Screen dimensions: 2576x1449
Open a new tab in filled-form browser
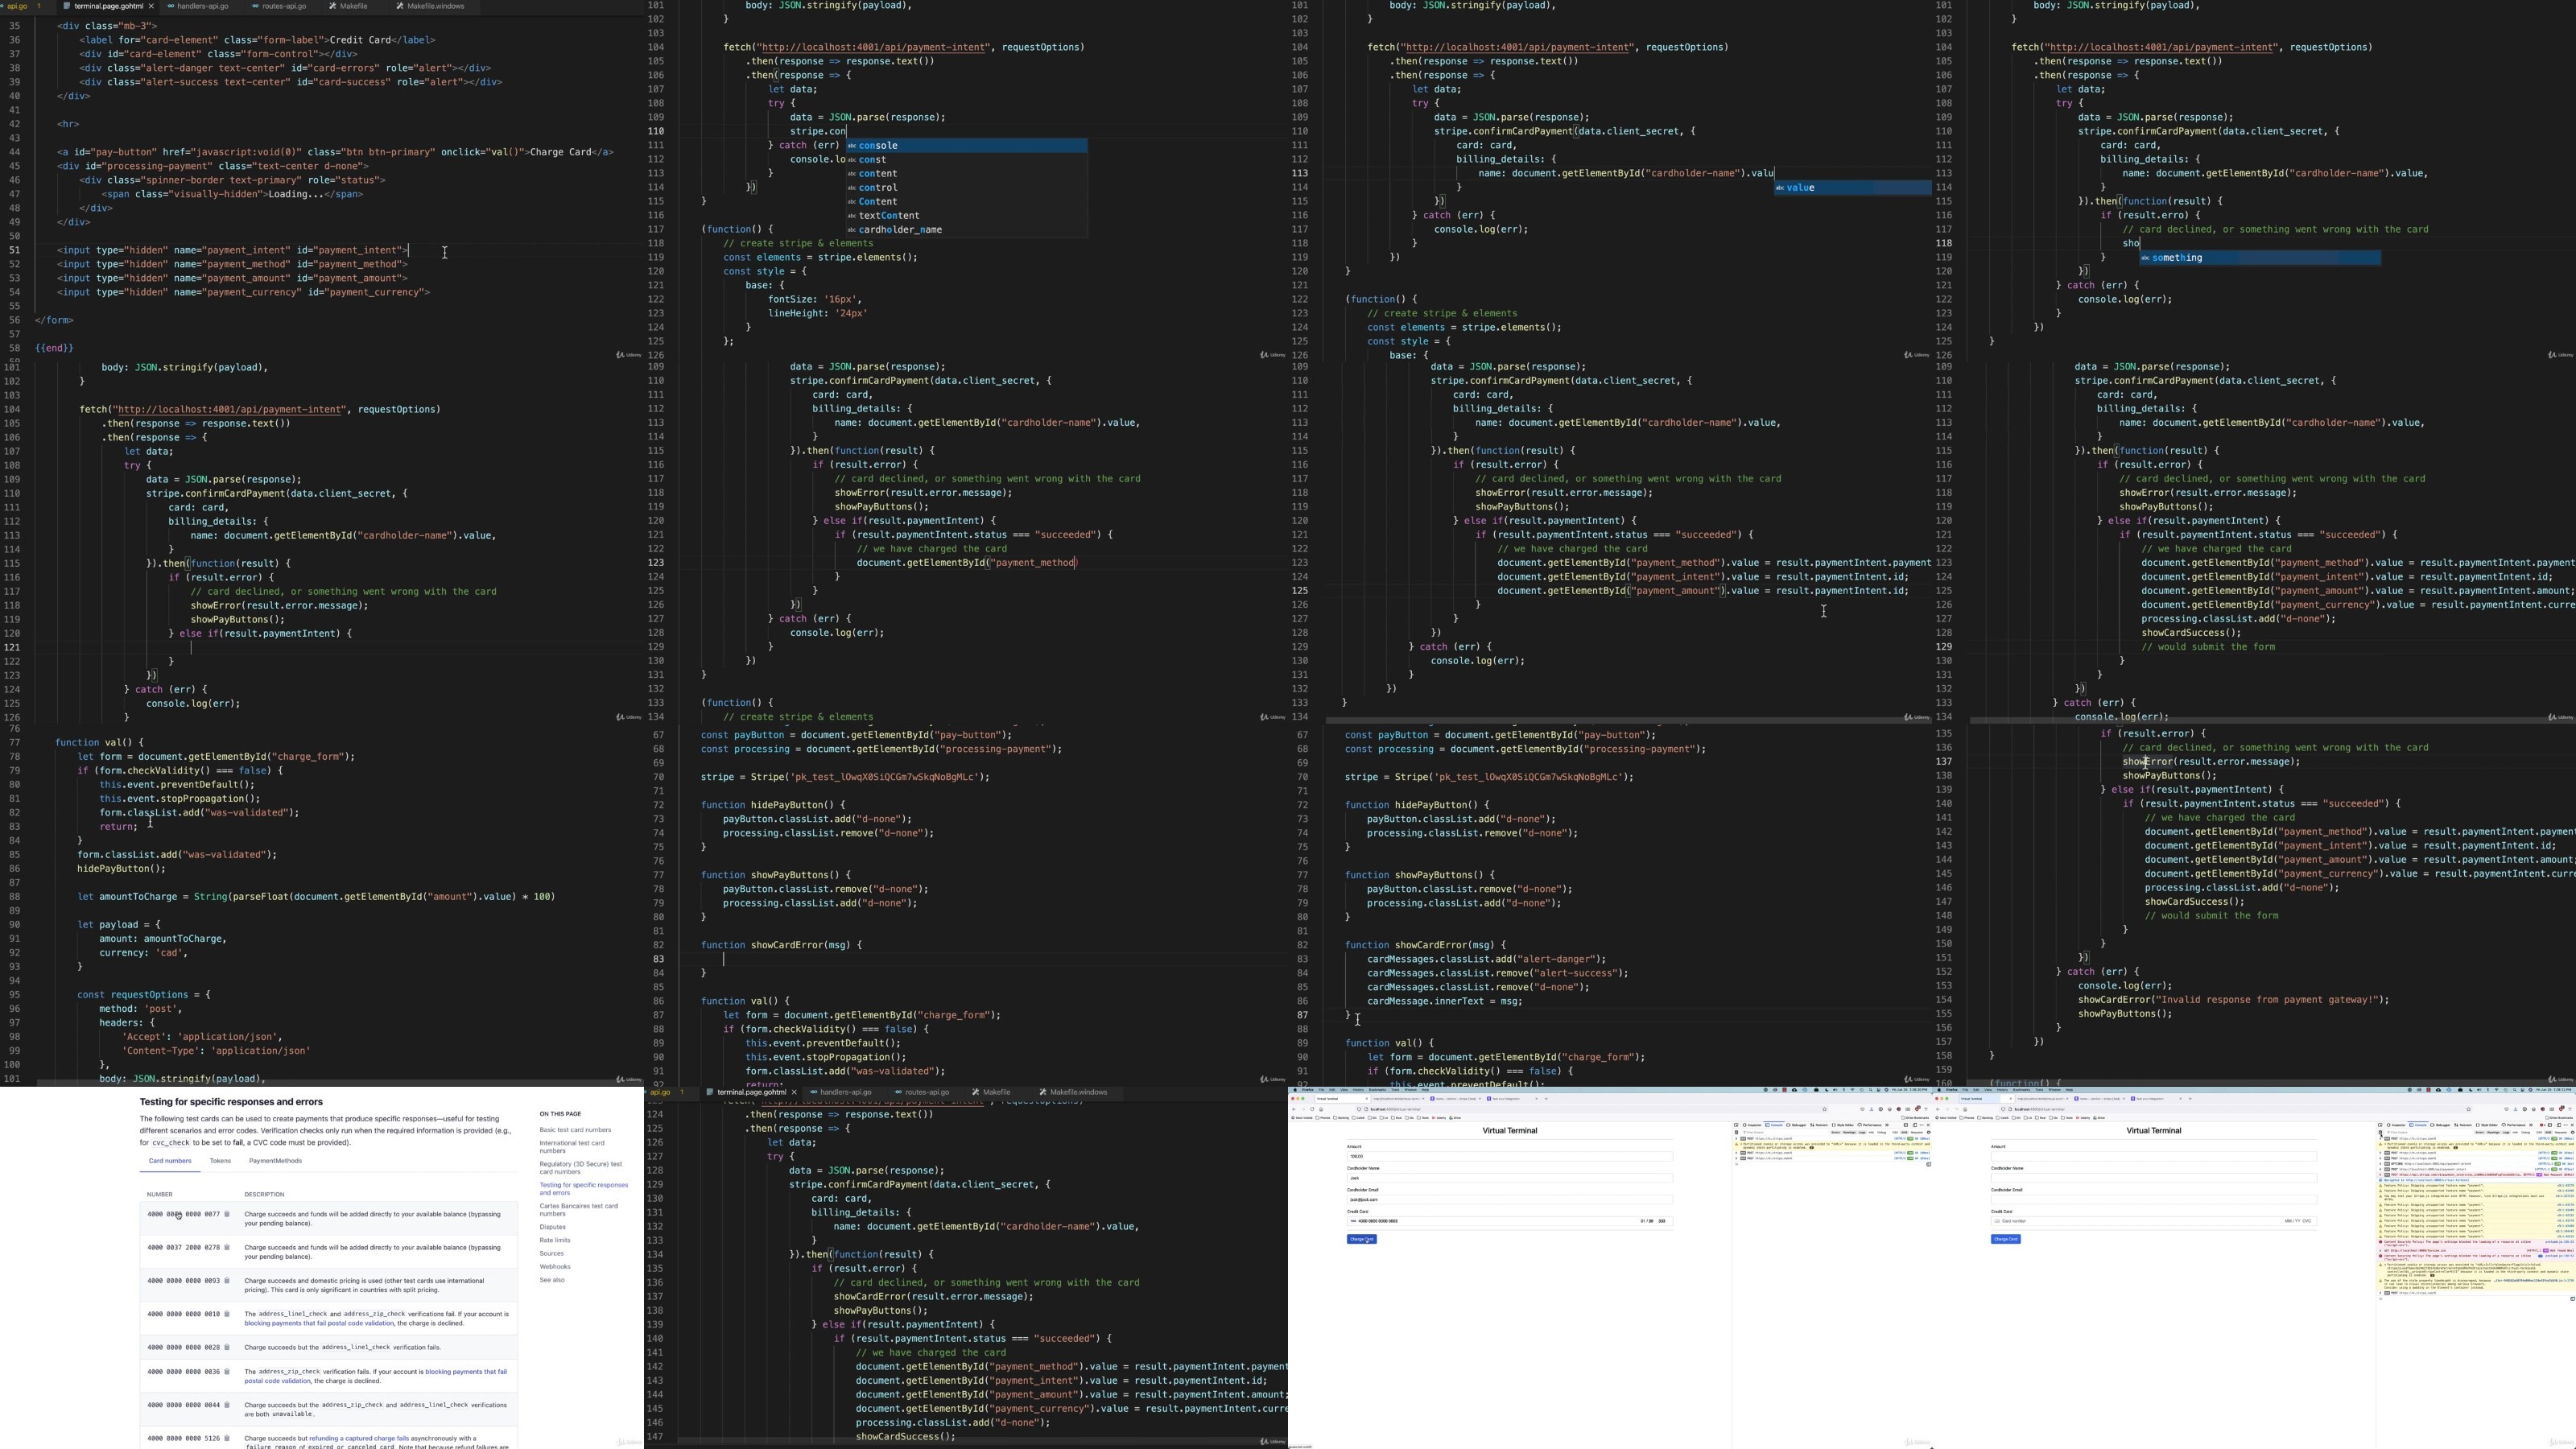pos(1546,1098)
